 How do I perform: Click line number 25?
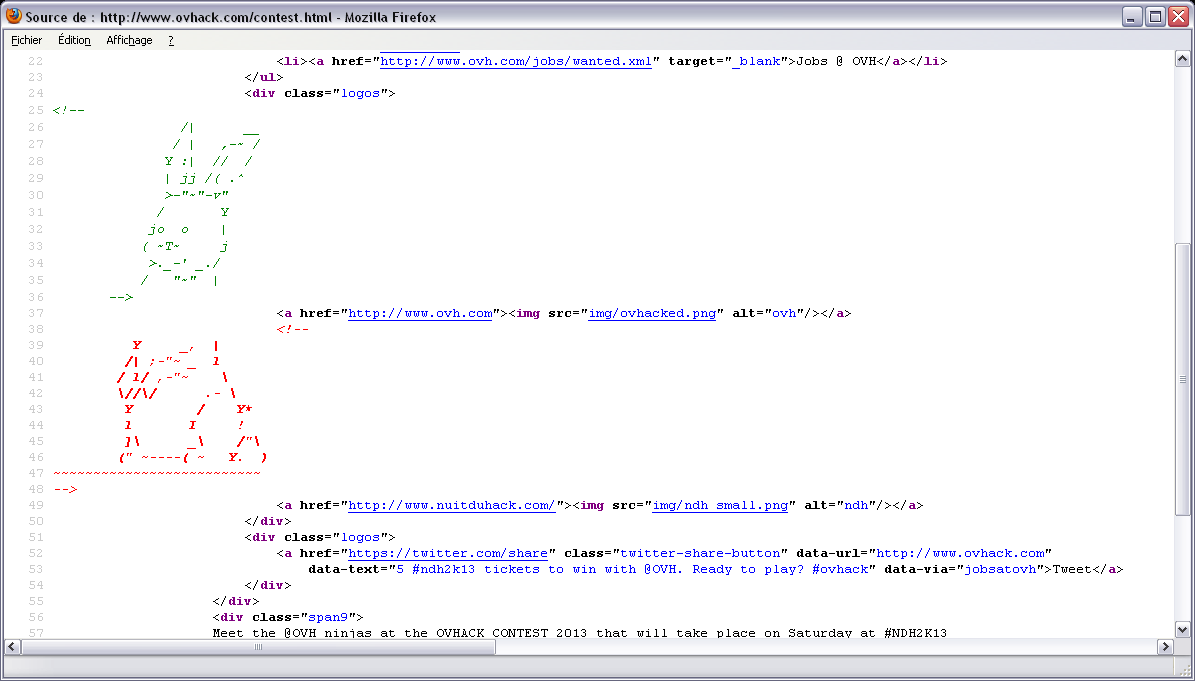pos(35,110)
